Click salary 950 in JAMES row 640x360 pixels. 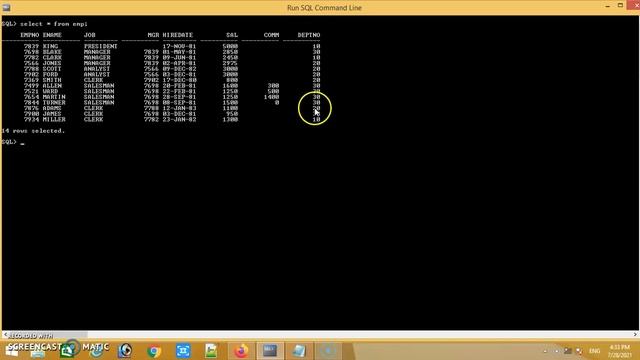[x=232, y=114]
